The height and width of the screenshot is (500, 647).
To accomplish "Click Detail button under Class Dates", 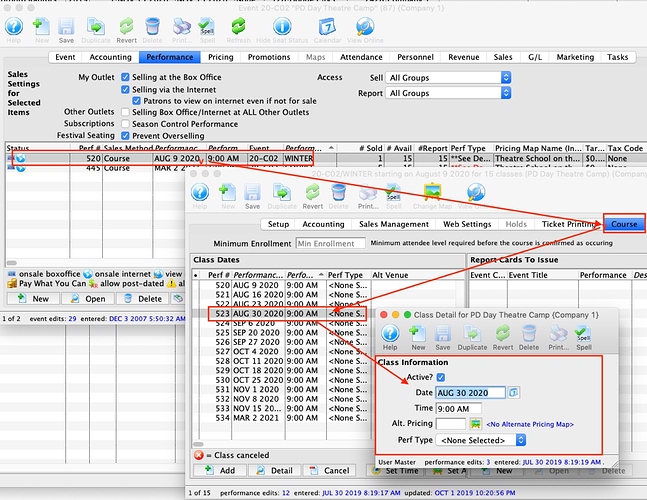I will [x=274, y=470].
